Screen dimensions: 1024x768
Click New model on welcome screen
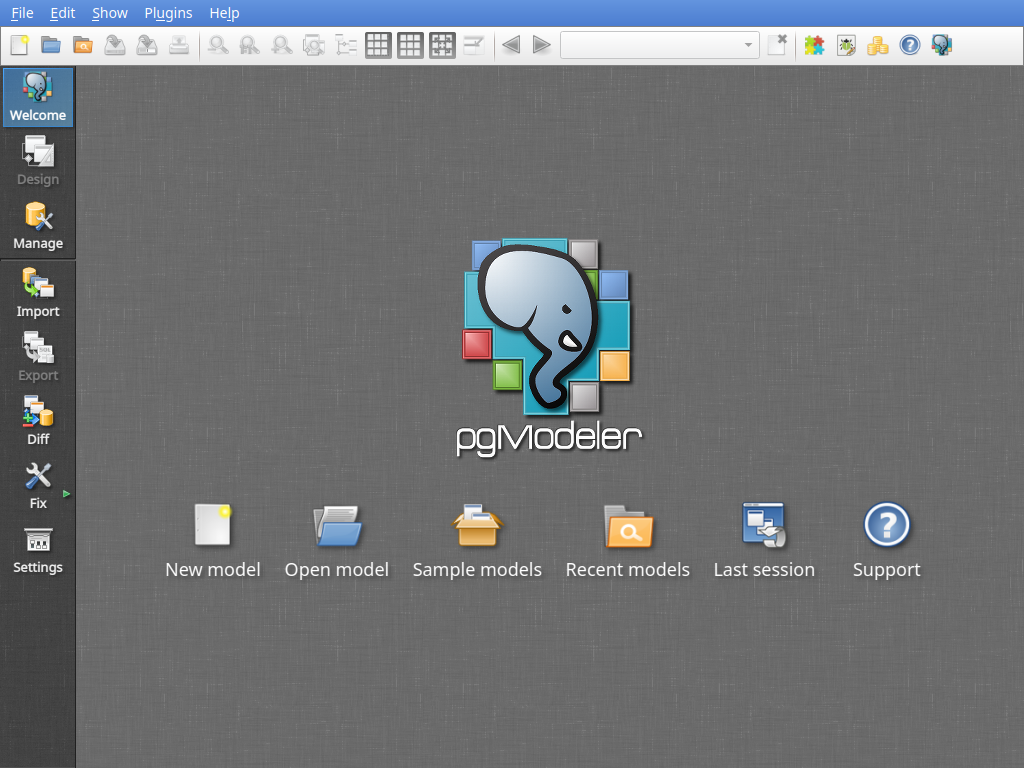pyautogui.click(x=213, y=540)
